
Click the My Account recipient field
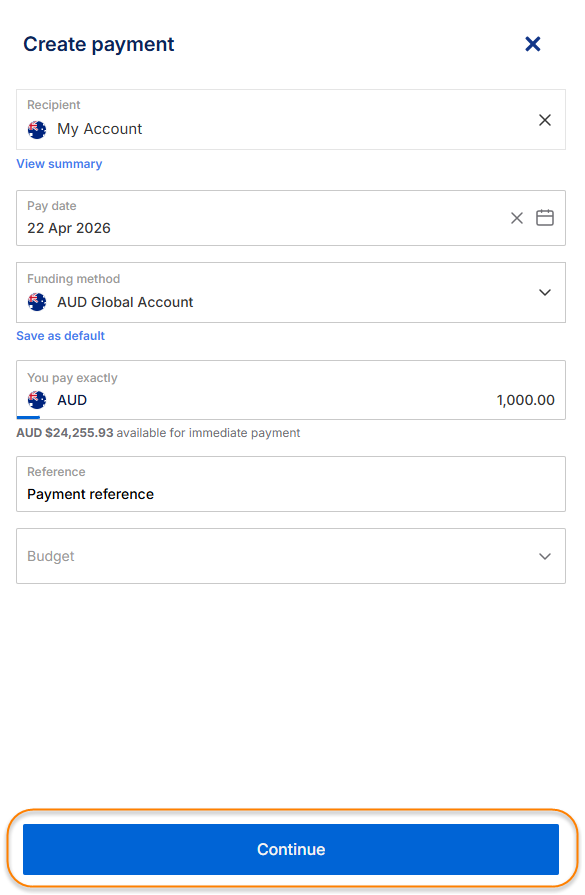[x=291, y=119]
